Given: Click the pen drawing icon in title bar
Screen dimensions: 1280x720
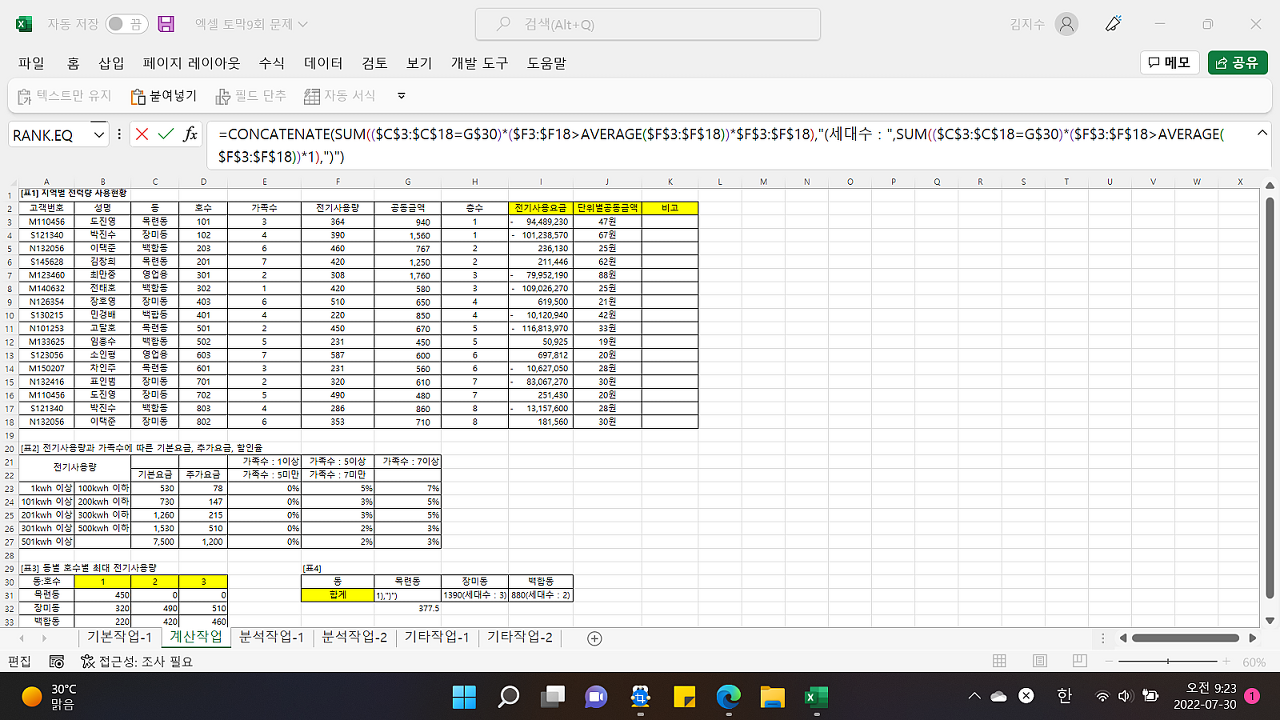Looking at the screenshot, I should click(1113, 24).
